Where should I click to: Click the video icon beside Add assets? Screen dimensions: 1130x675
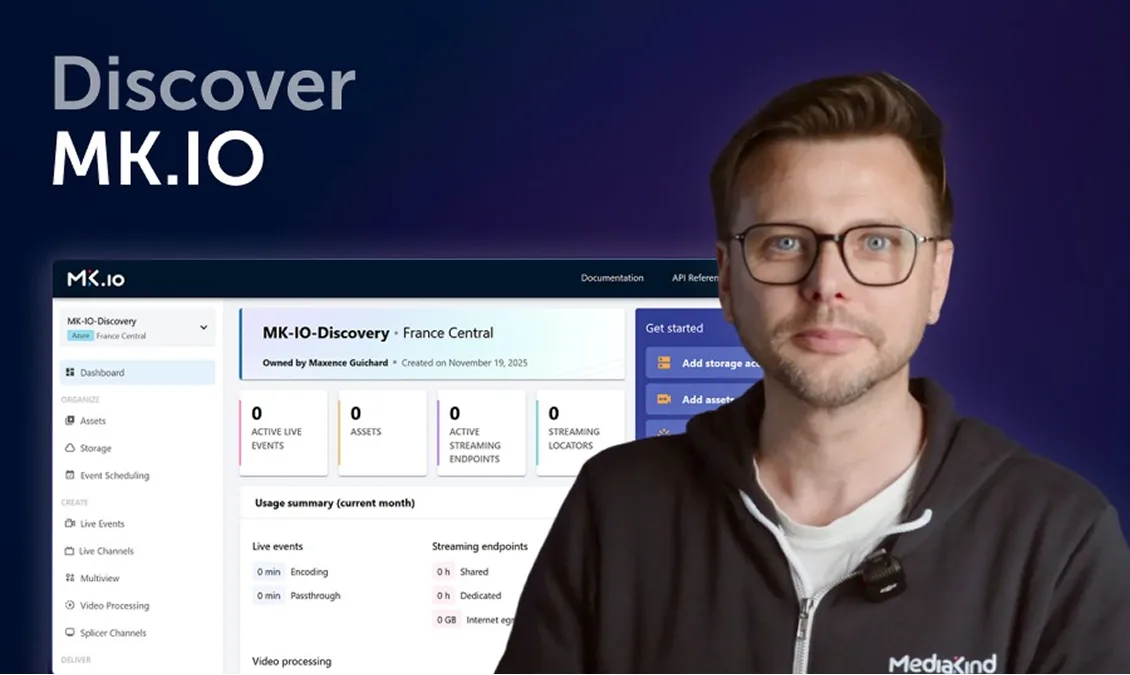click(x=663, y=399)
